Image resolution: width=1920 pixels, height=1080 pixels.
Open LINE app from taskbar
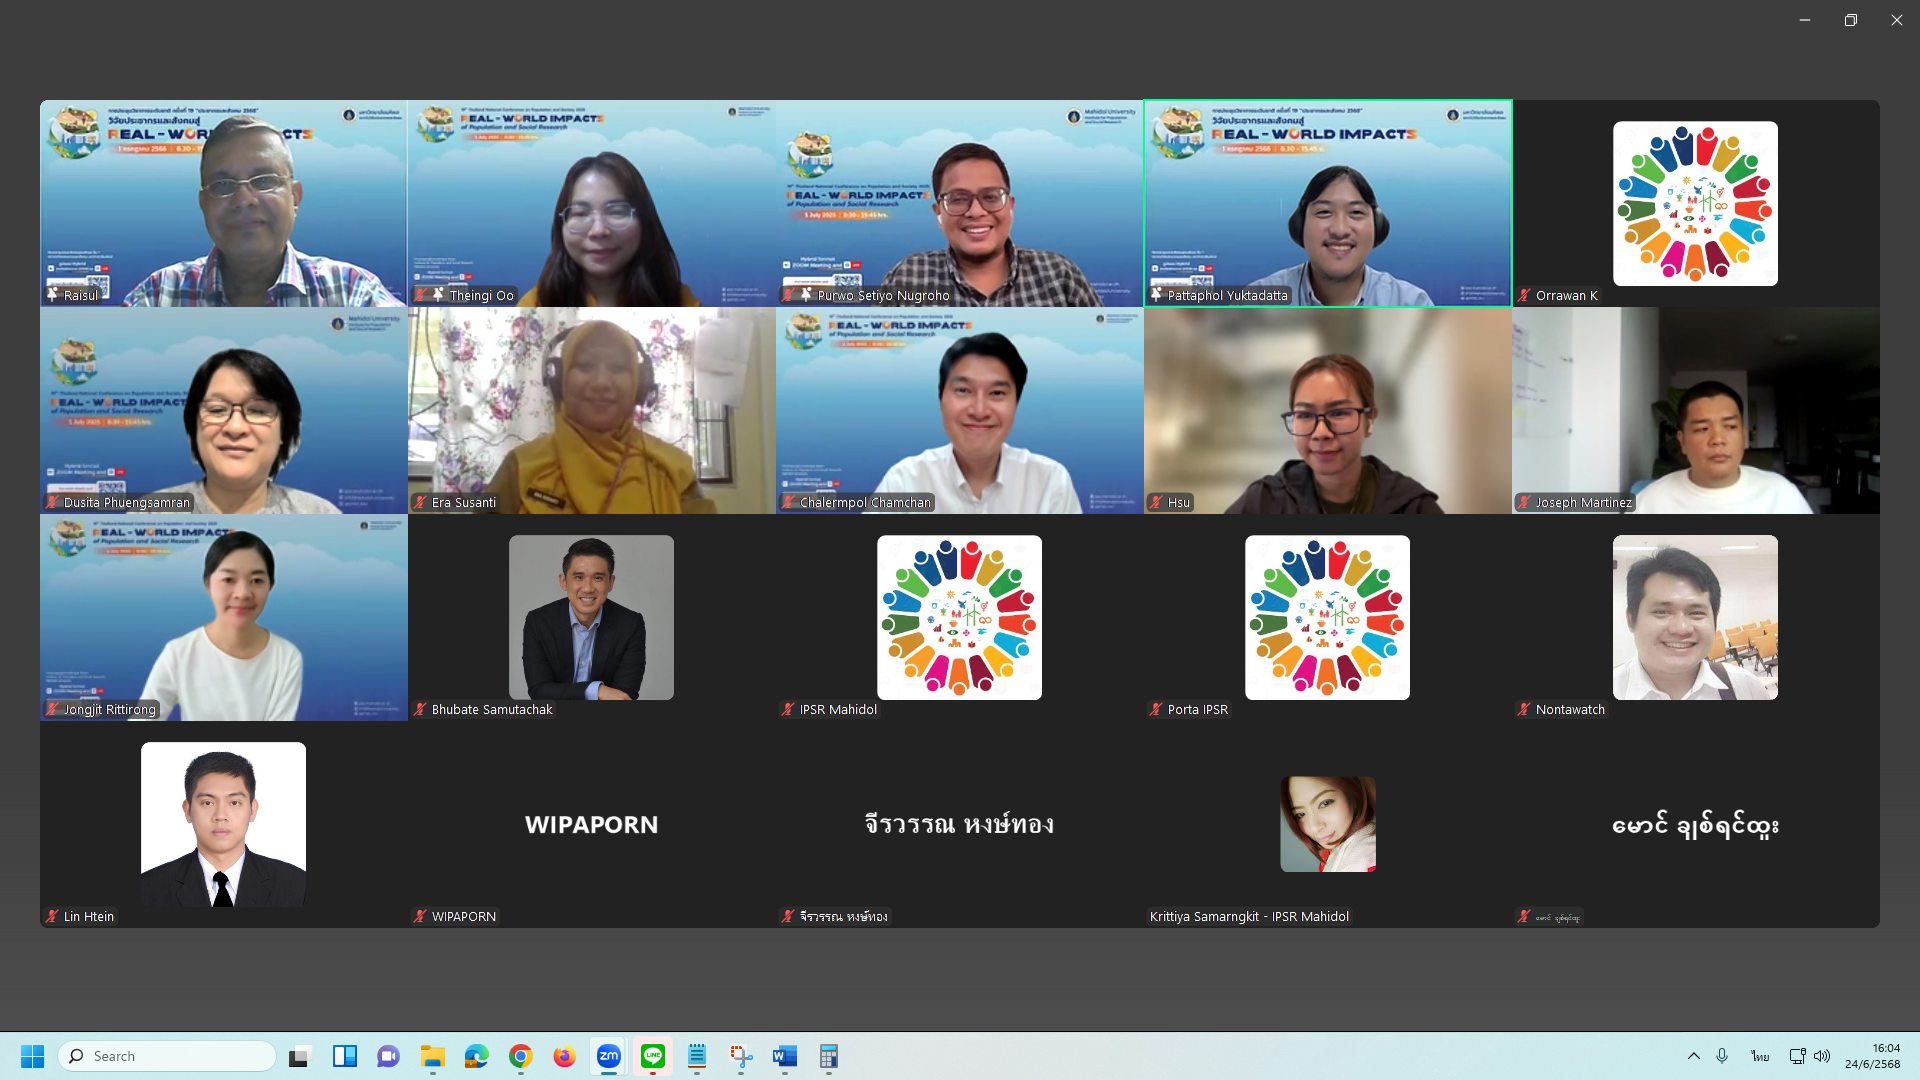[x=653, y=1056]
